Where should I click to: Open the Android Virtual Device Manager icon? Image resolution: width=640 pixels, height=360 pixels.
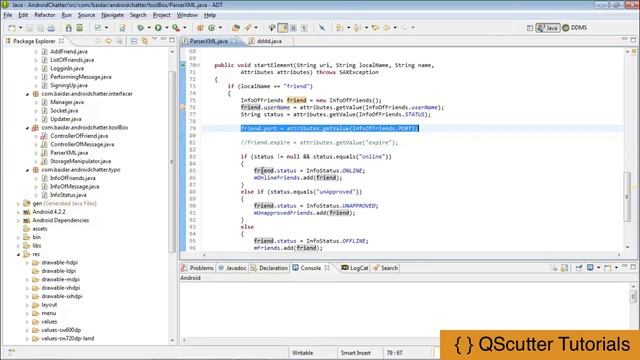click(80, 28)
